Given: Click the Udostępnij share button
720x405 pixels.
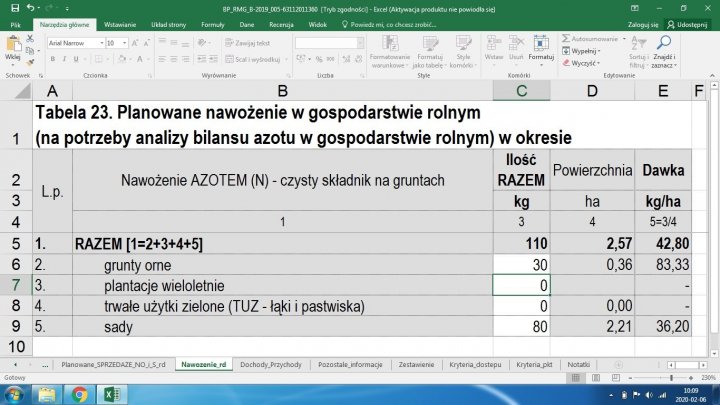Looking at the screenshot, I should coord(687,25).
